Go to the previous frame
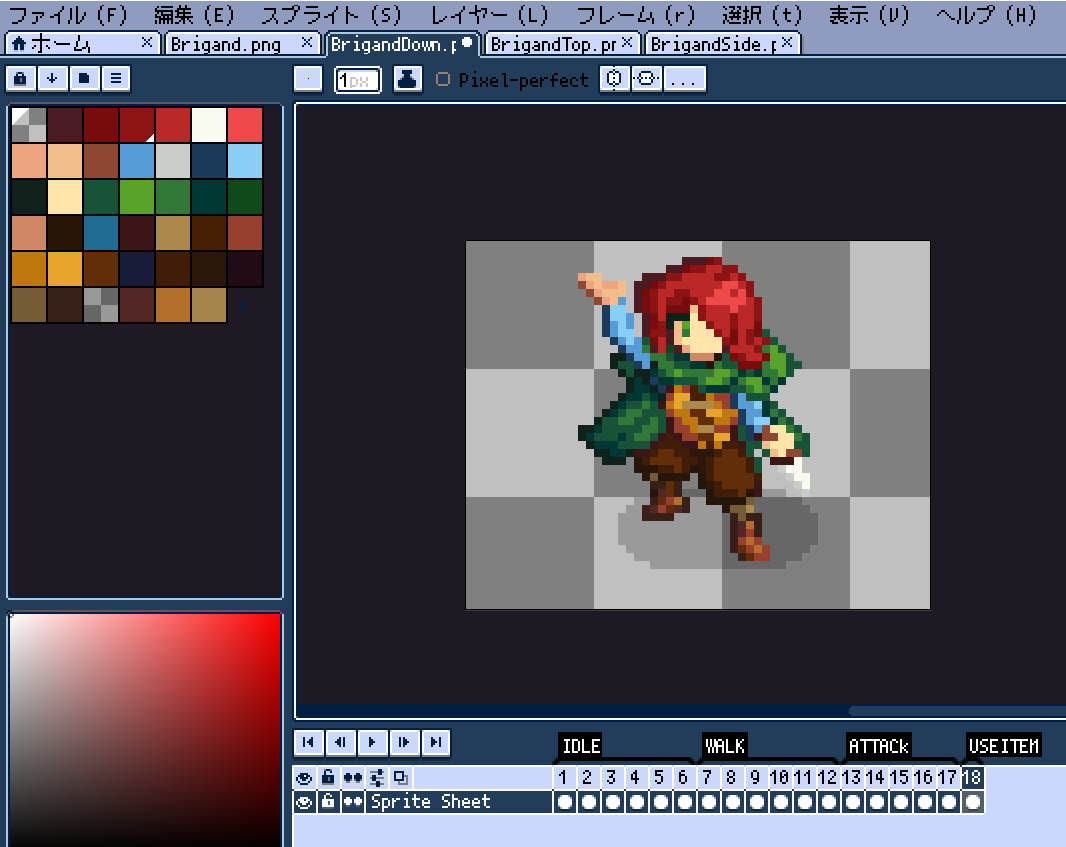The width and height of the screenshot is (1066, 847). tap(340, 742)
